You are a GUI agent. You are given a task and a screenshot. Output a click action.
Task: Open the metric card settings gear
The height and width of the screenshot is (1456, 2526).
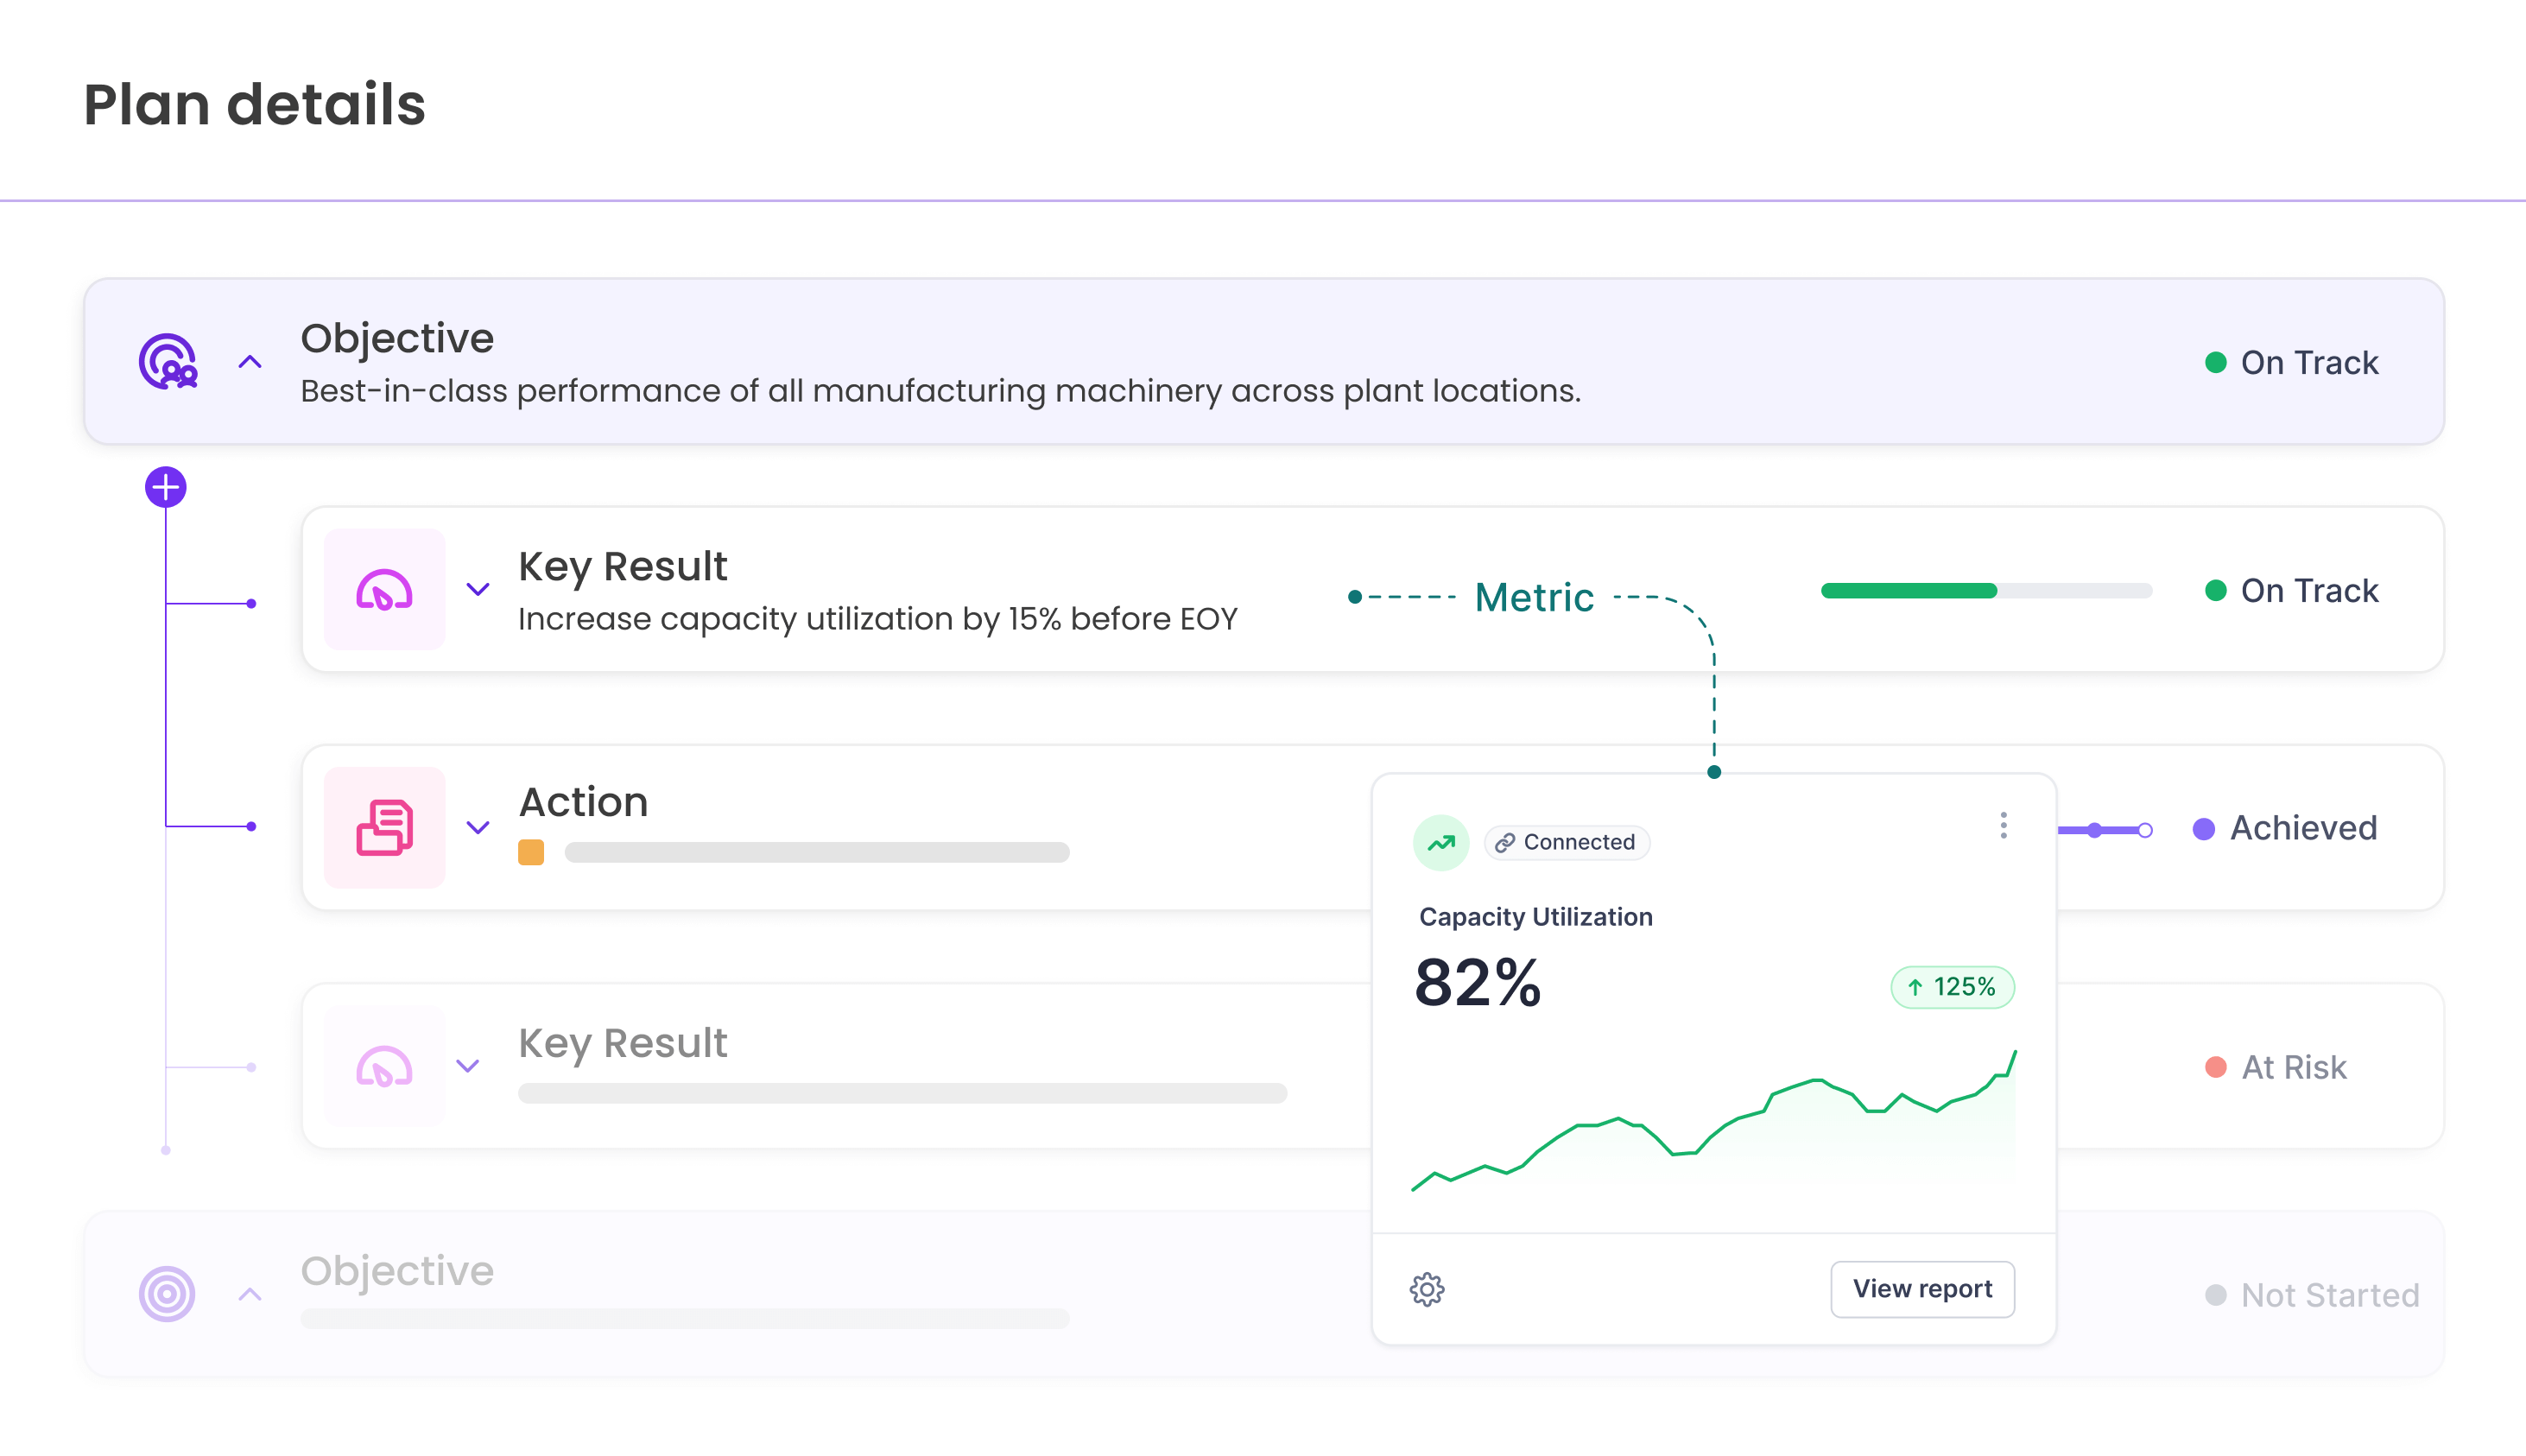coord(1427,1290)
